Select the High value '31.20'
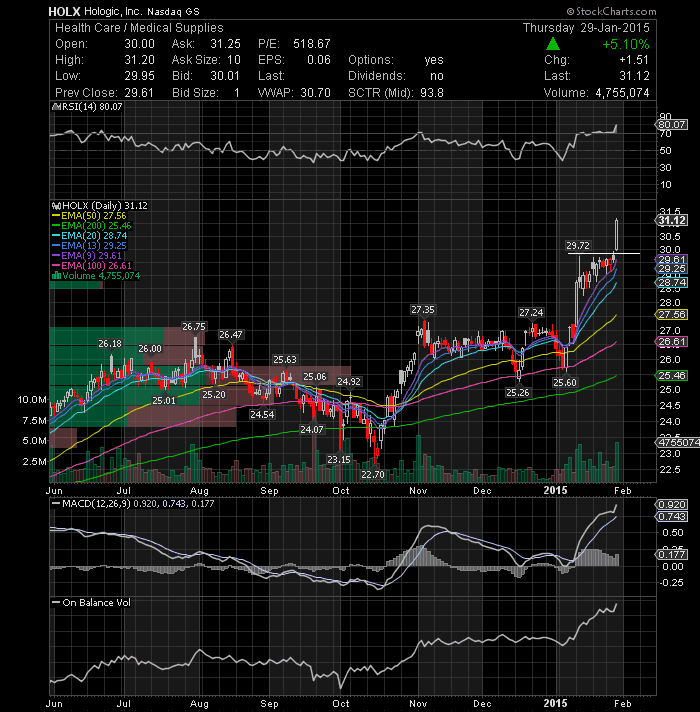 point(139,60)
